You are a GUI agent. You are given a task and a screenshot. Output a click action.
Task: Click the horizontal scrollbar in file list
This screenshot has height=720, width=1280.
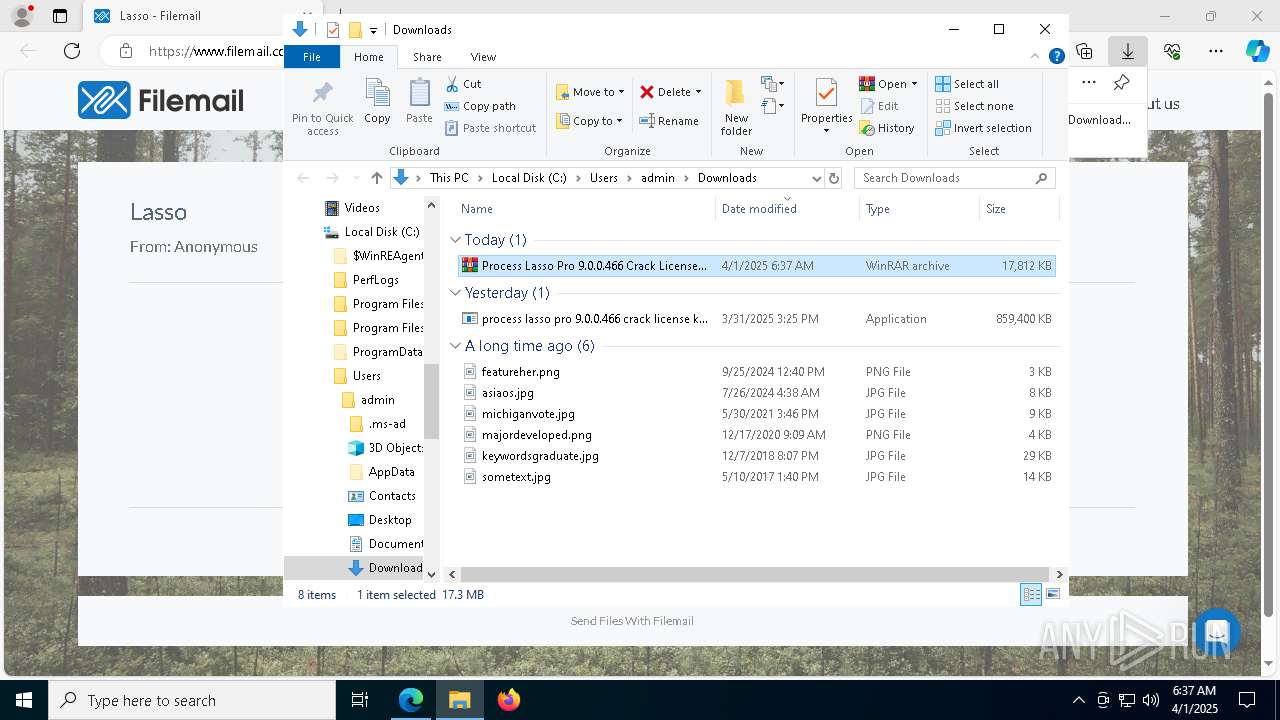[756, 575]
